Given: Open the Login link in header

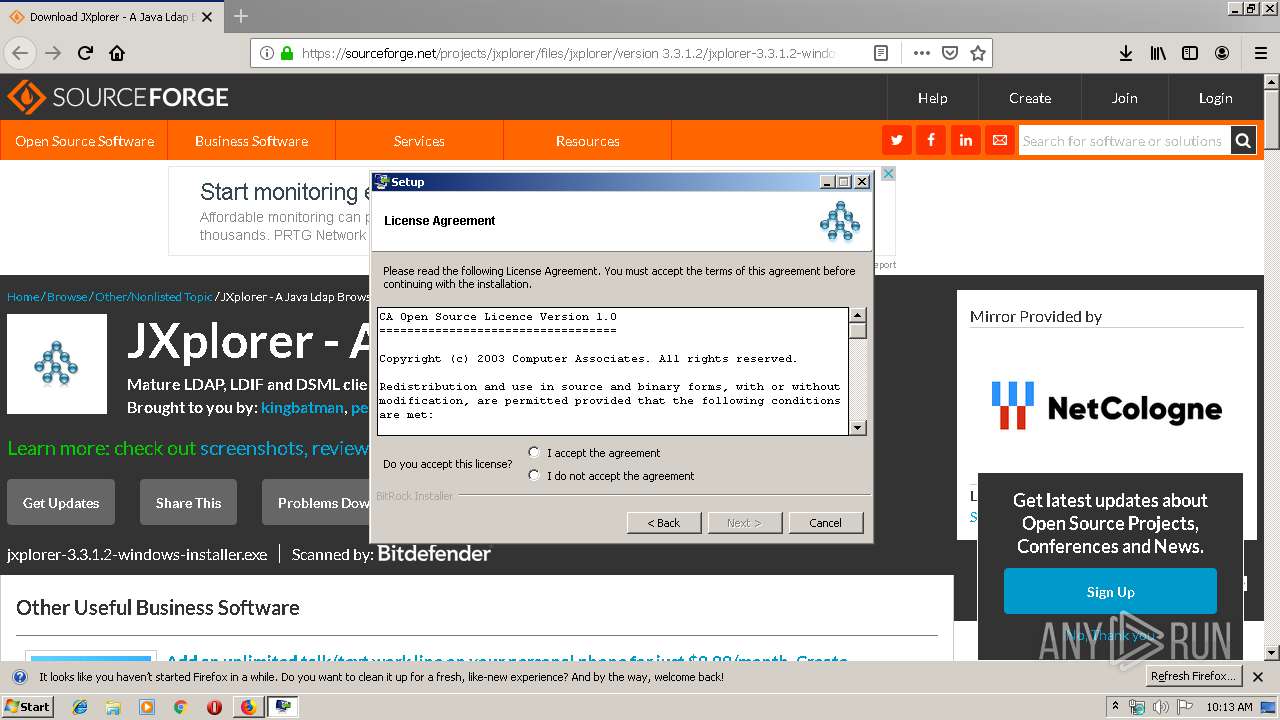Looking at the screenshot, I should 1216,98.
